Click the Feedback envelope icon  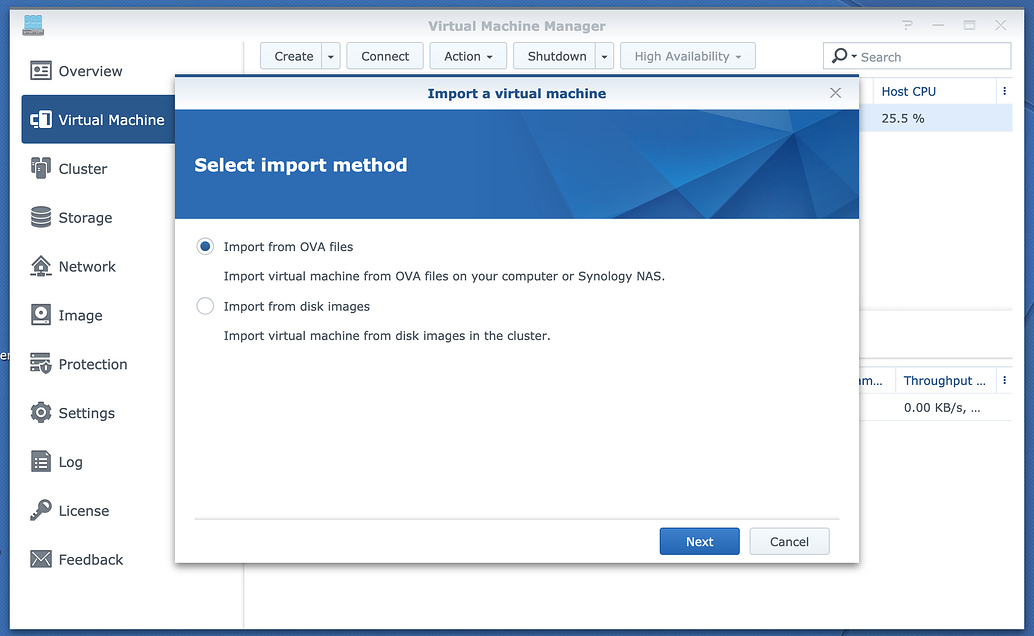tap(41, 560)
